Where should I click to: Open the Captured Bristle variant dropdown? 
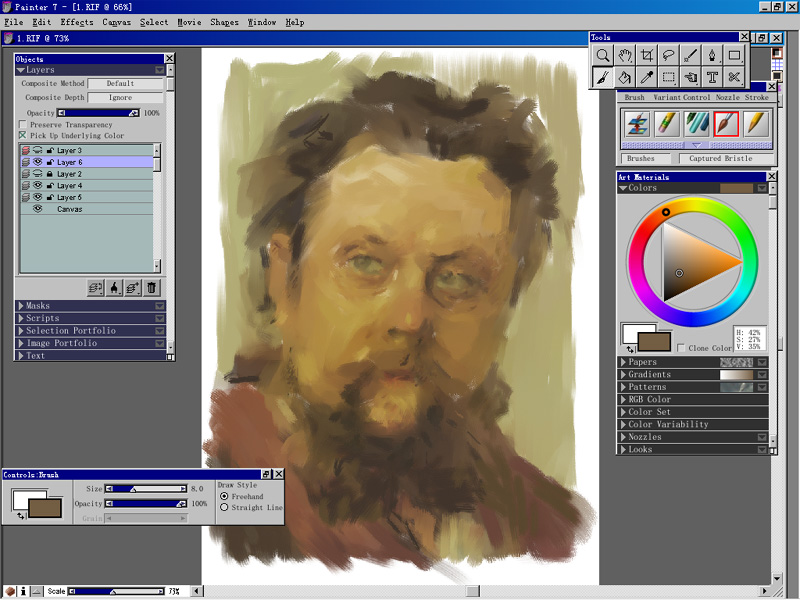(727, 159)
